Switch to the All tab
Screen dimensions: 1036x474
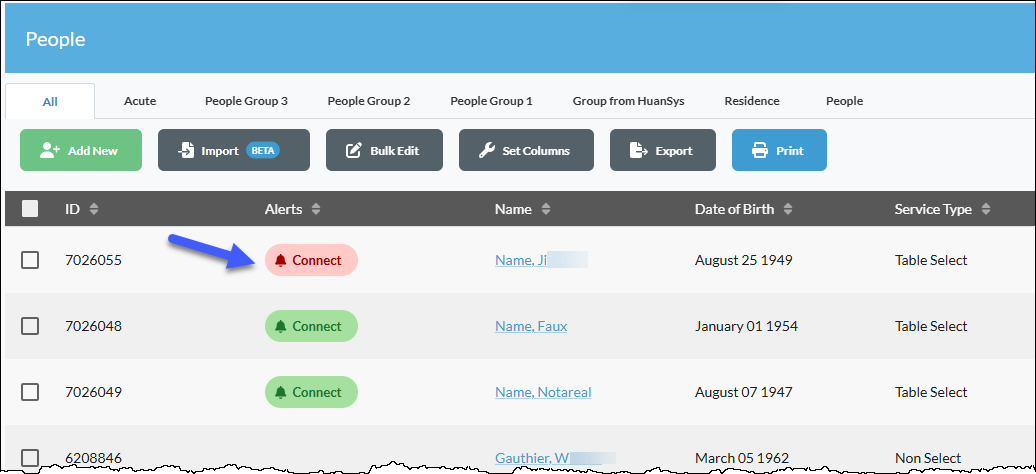coord(50,101)
